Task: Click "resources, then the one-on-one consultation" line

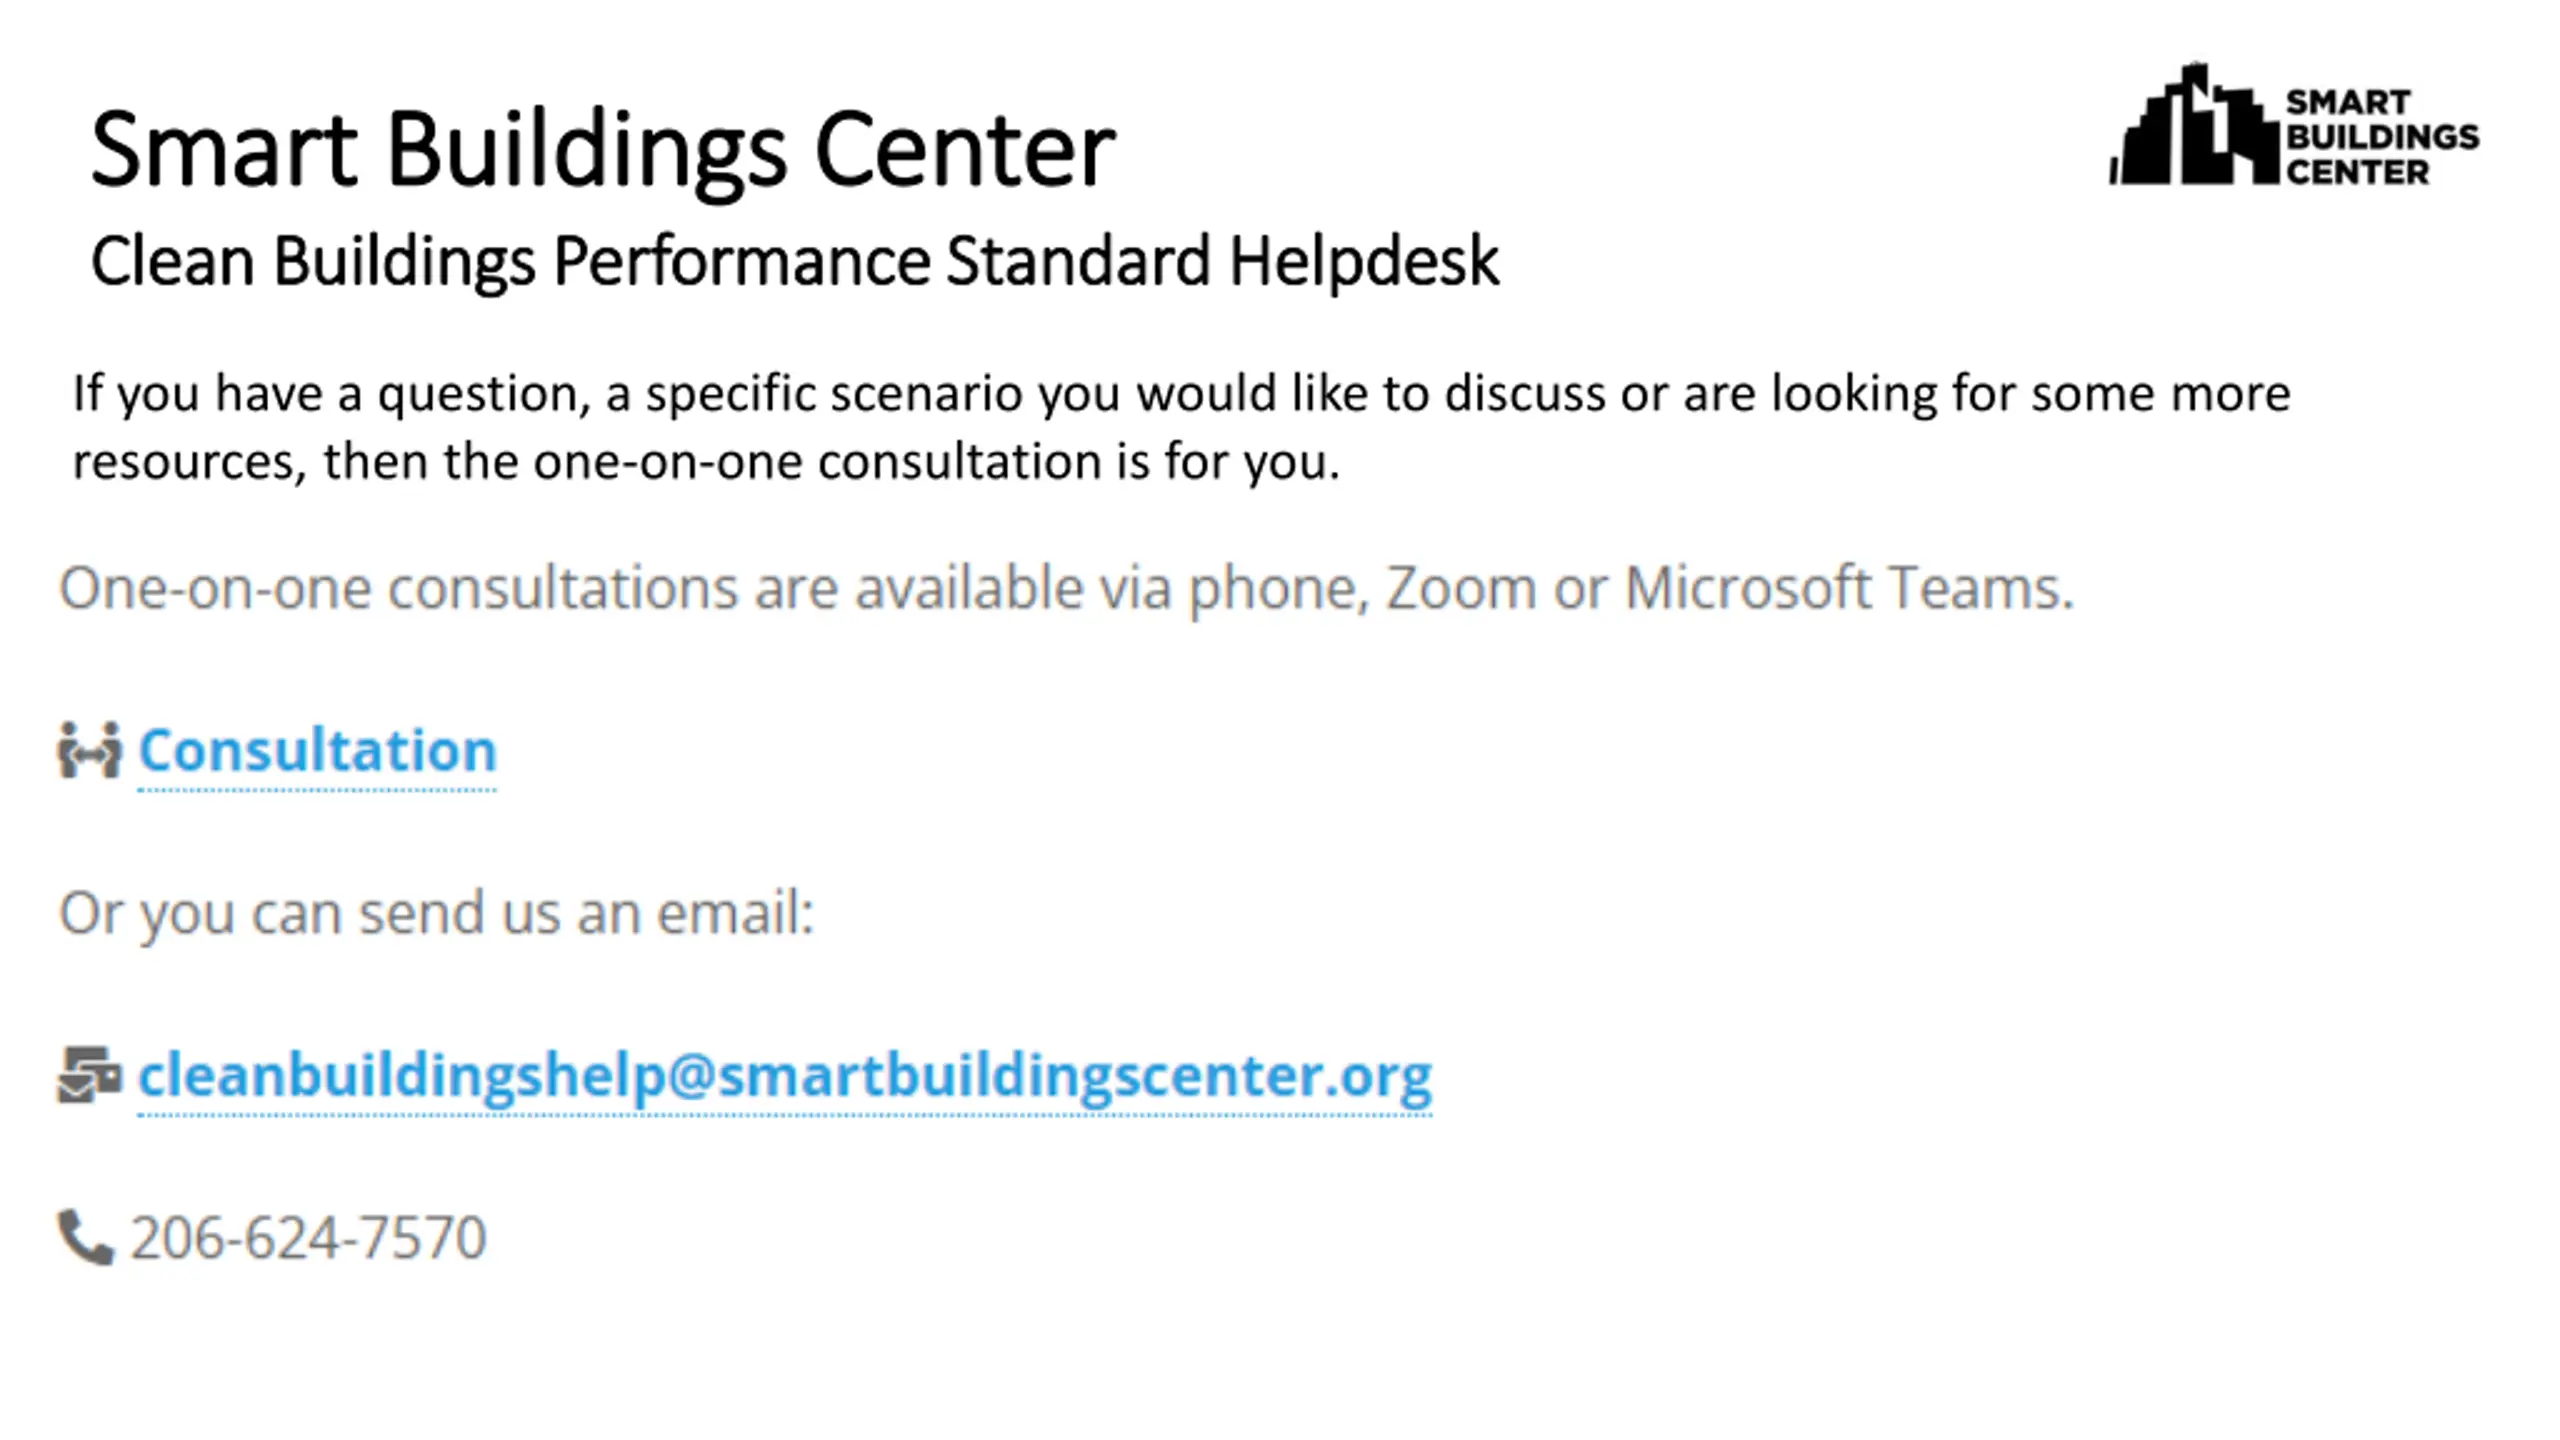Action: pyautogui.click(x=706, y=462)
